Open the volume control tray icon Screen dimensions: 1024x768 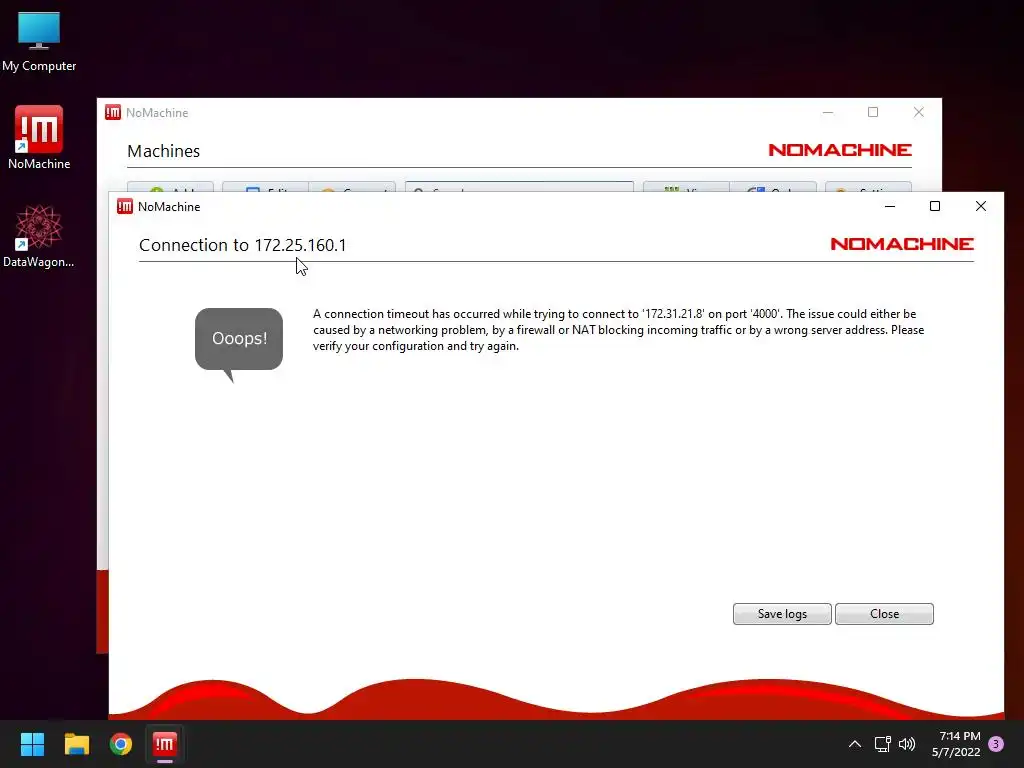pos(907,744)
